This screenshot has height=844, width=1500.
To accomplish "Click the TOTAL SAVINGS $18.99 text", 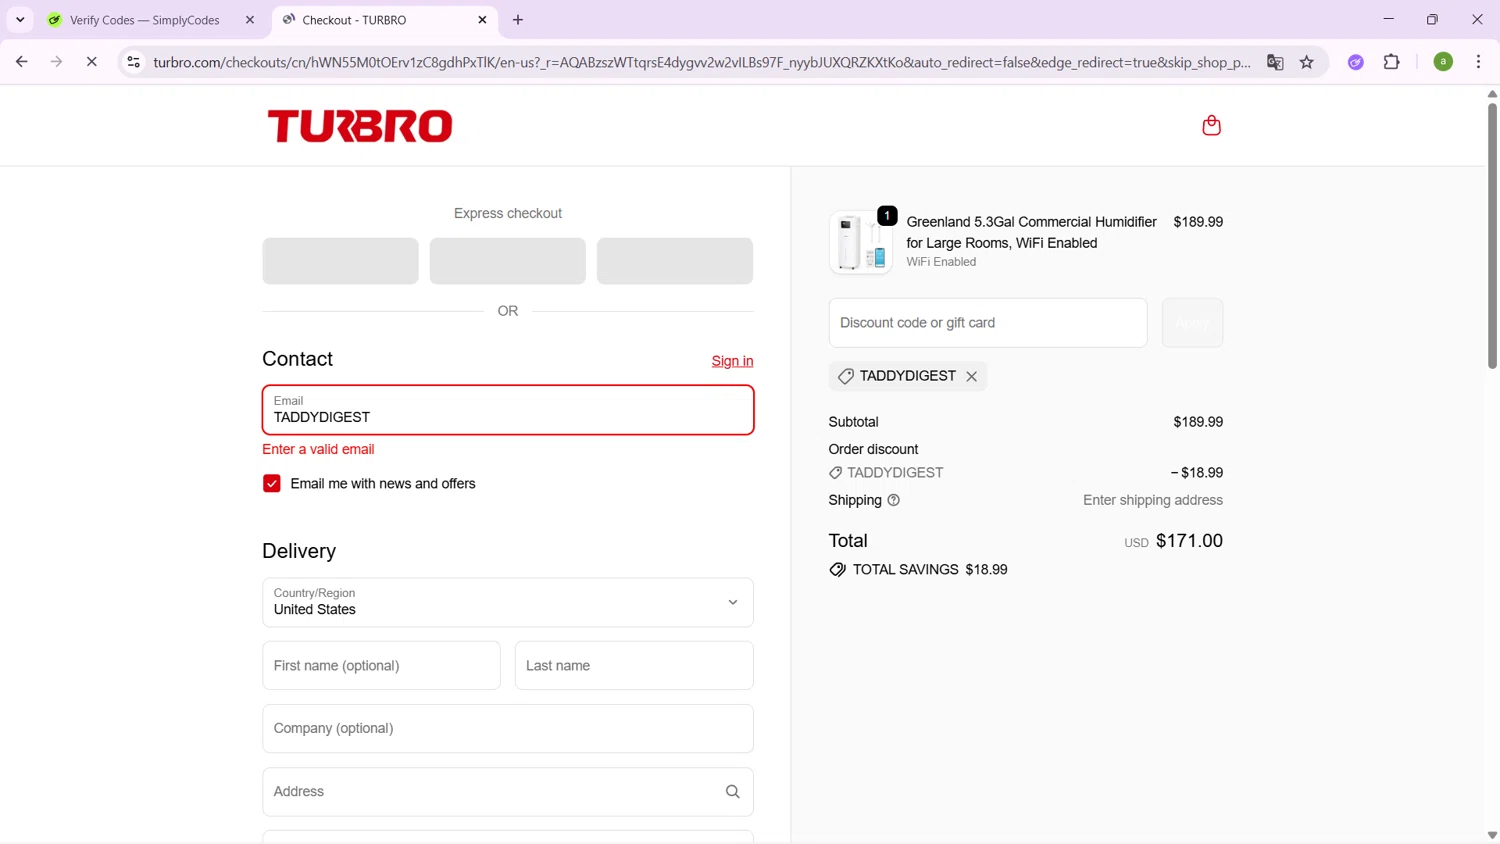I will pos(930,570).
